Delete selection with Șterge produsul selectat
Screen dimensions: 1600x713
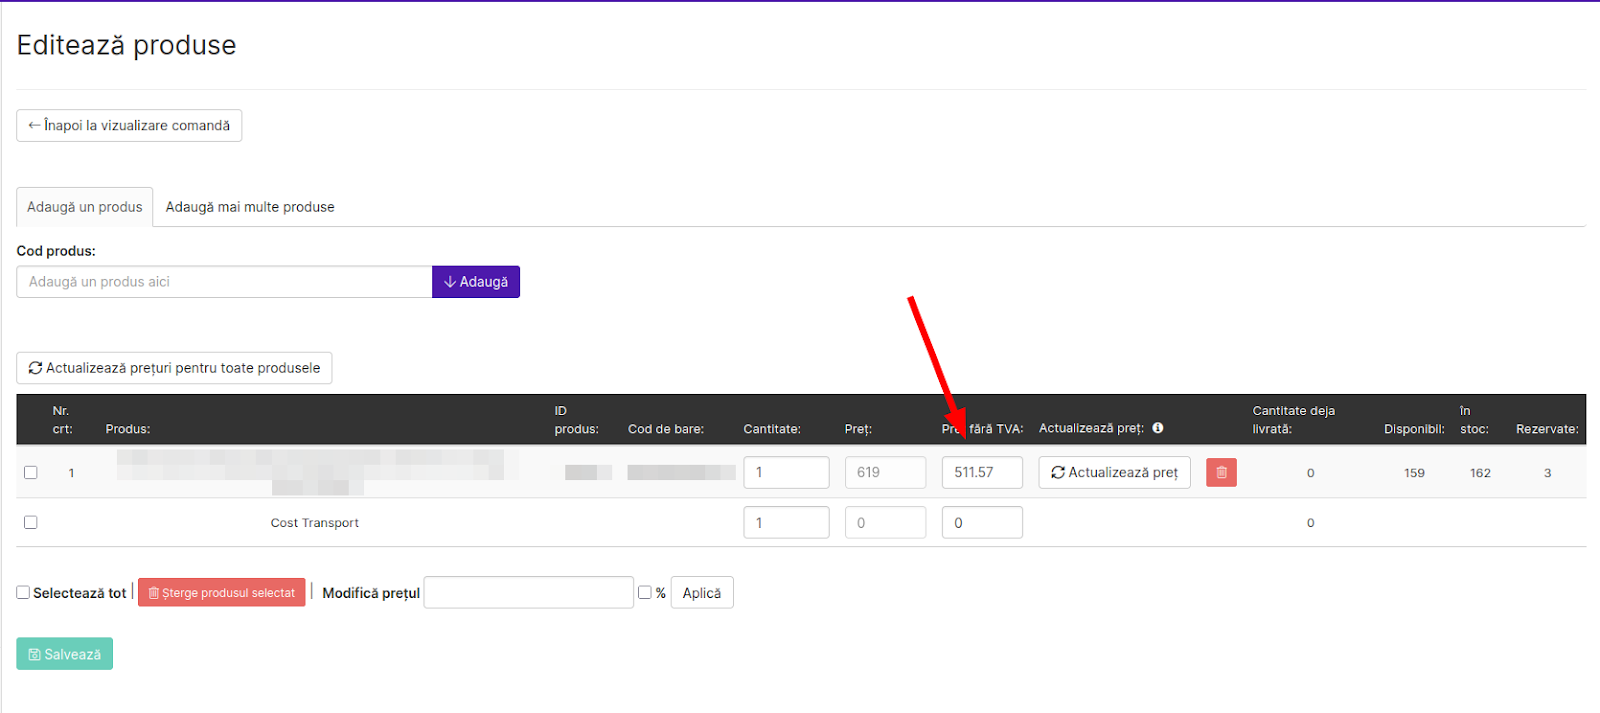[222, 593]
